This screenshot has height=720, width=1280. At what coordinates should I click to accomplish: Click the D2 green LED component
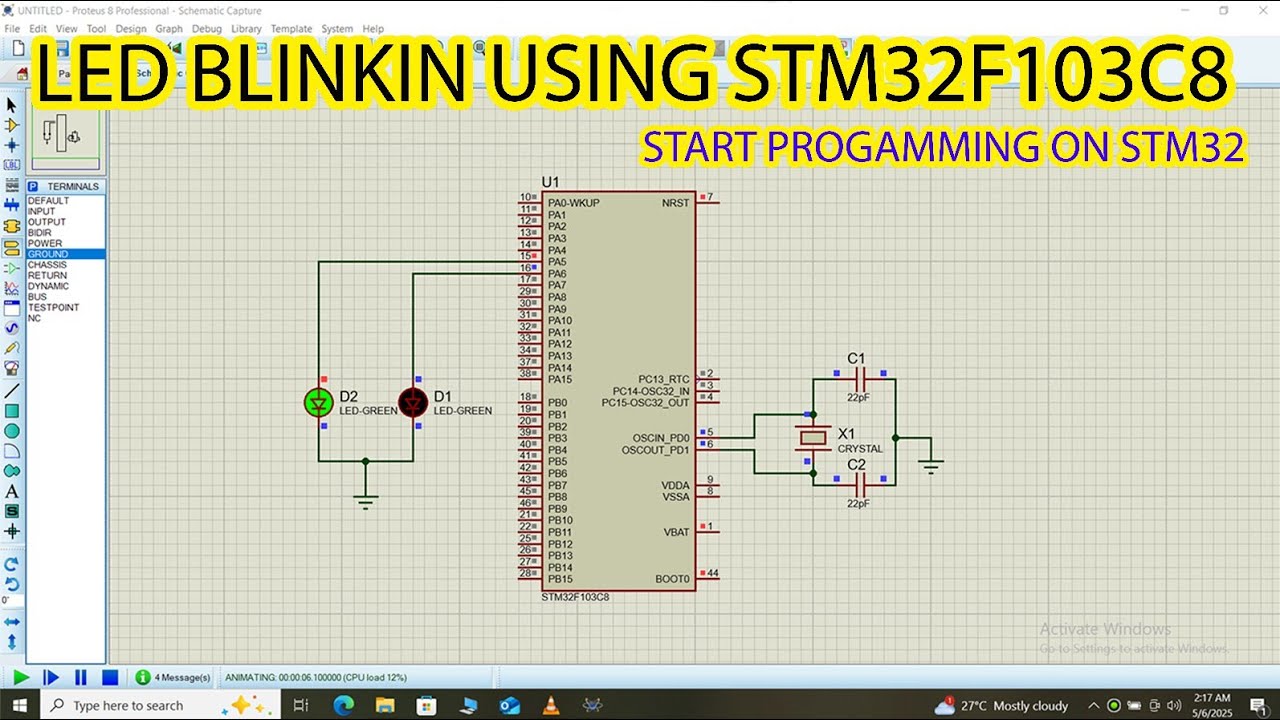tap(319, 402)
